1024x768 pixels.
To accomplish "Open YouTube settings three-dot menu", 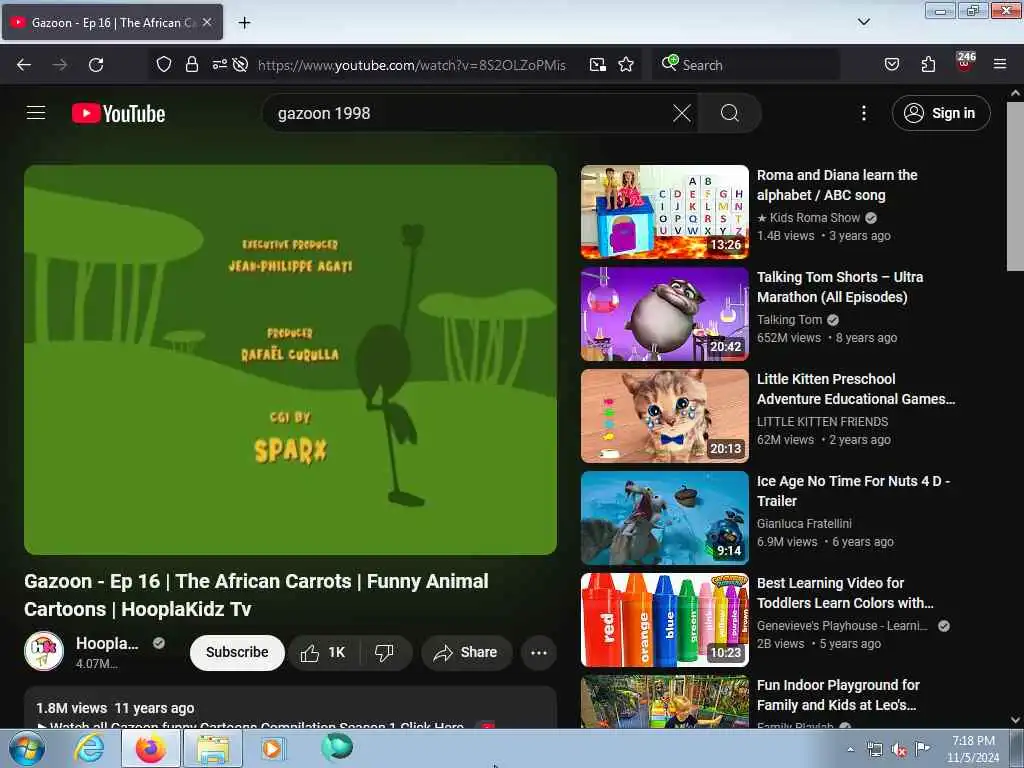I will pos(863,114).
